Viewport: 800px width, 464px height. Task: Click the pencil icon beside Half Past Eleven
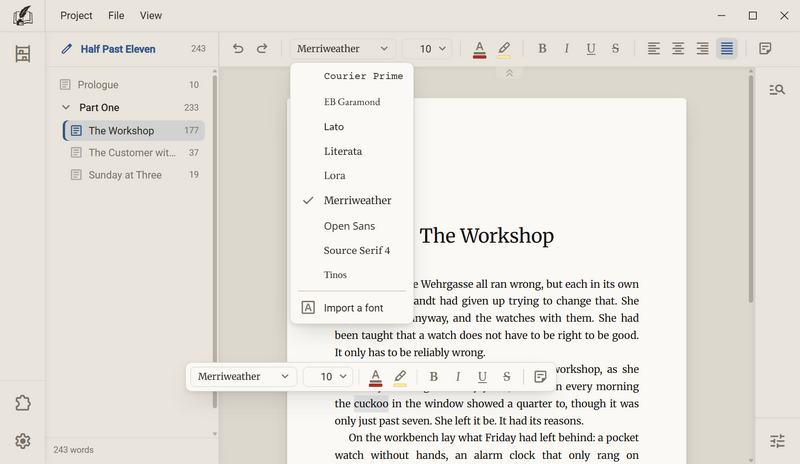(66, 49)
